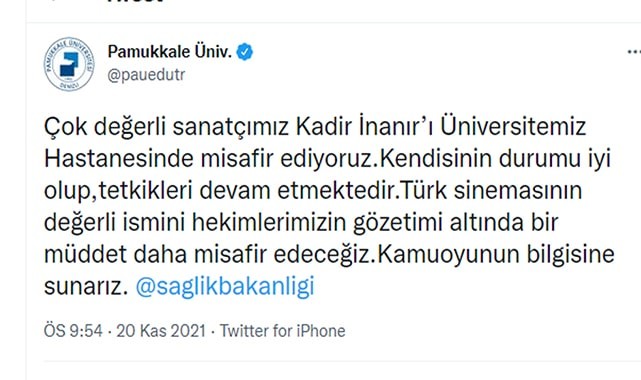Open the Pamukkale University profile avatar

69,64
